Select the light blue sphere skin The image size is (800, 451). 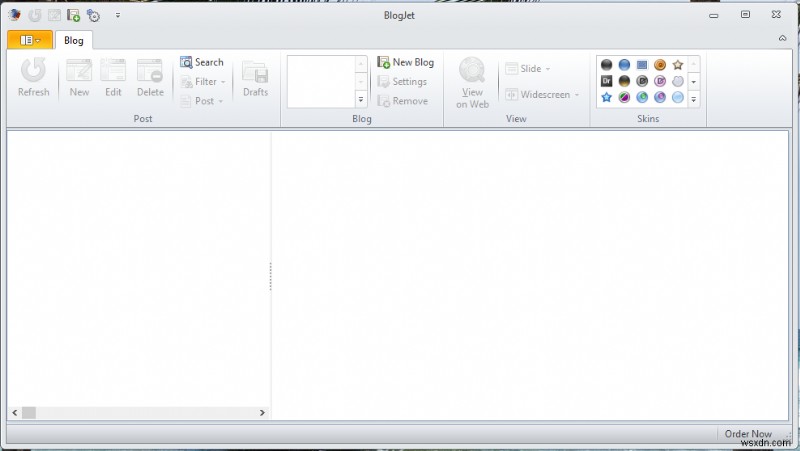click(x=678, y=97)
